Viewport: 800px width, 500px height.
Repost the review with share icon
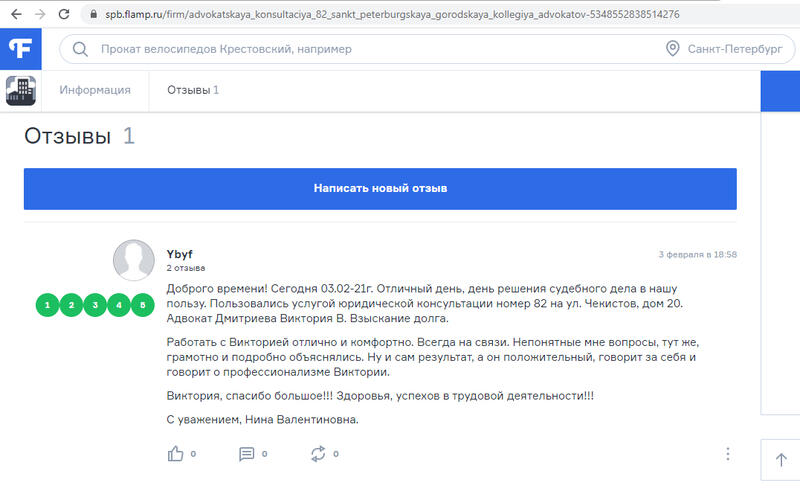pyautogui.click(x=319, y=454)
